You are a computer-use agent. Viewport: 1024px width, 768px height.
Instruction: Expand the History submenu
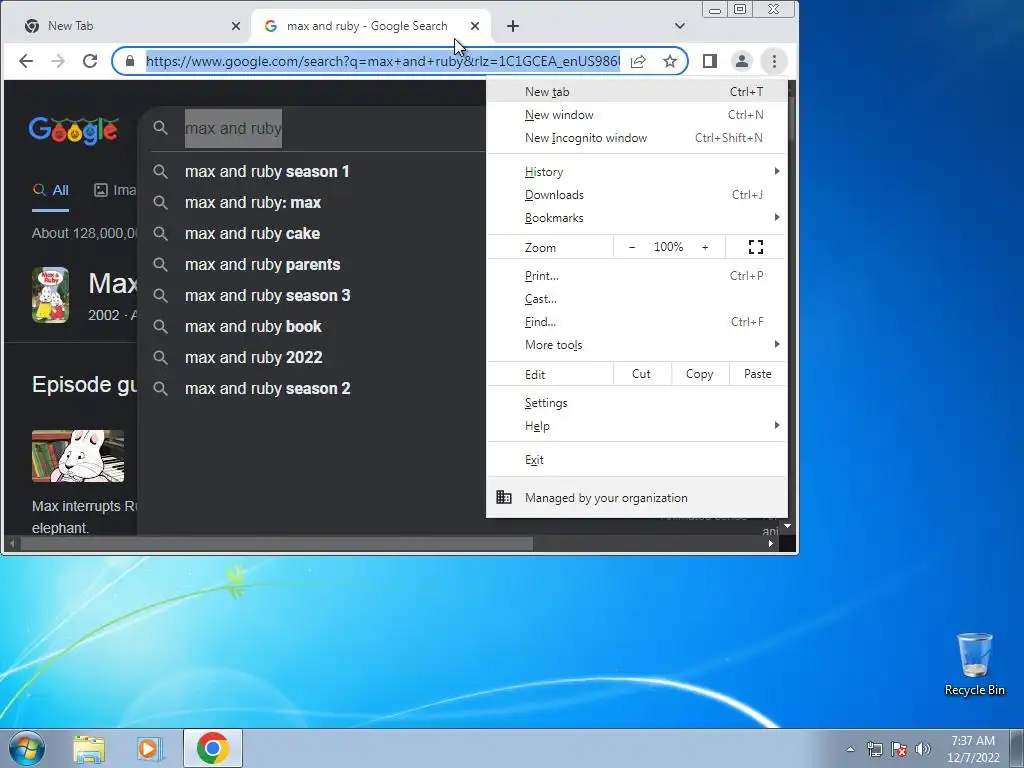point(636,172)
